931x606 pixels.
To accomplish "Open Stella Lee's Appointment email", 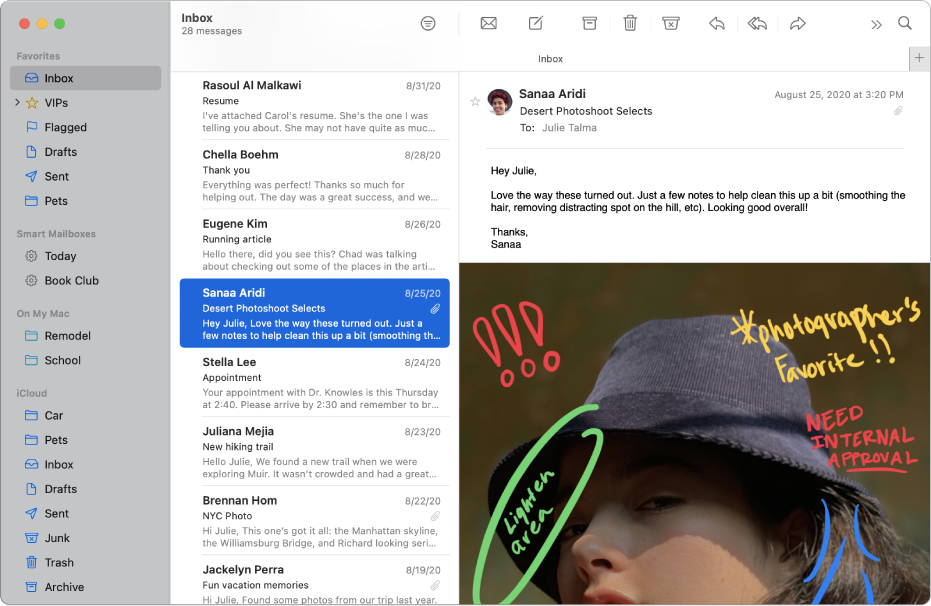I will pos(315,382).
